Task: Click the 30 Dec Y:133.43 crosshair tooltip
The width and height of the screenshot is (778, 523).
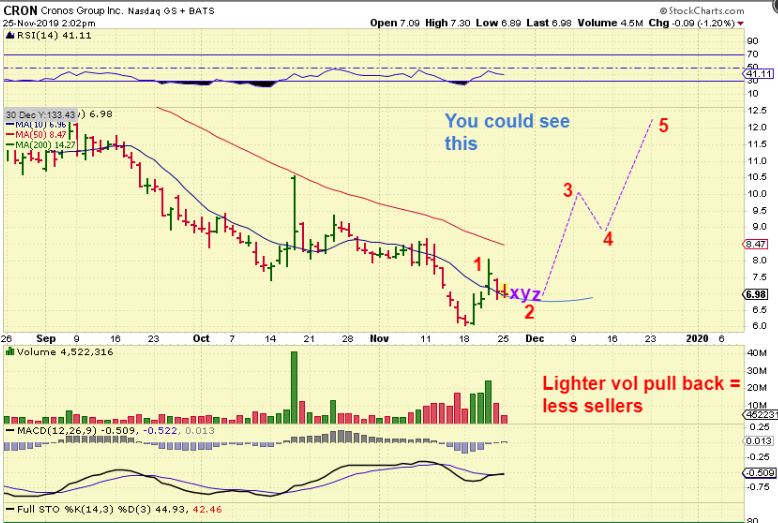Action: 40,115
